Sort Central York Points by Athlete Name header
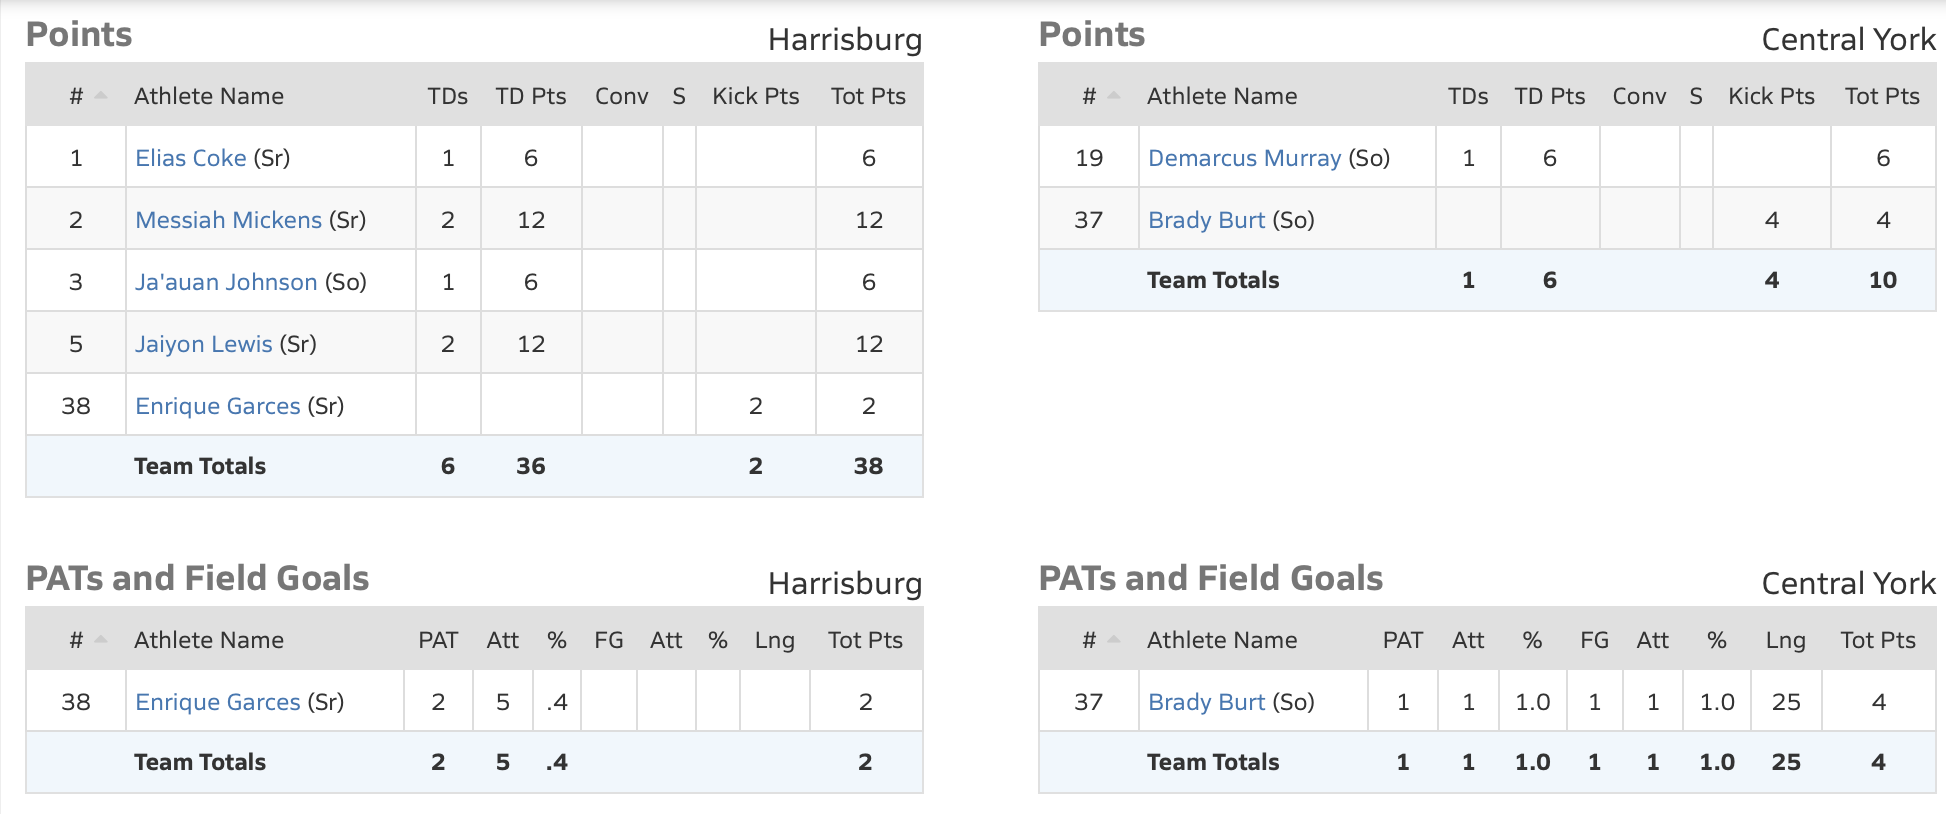Viewport: 1946px width, 814px height. [x=1221, y=96]
